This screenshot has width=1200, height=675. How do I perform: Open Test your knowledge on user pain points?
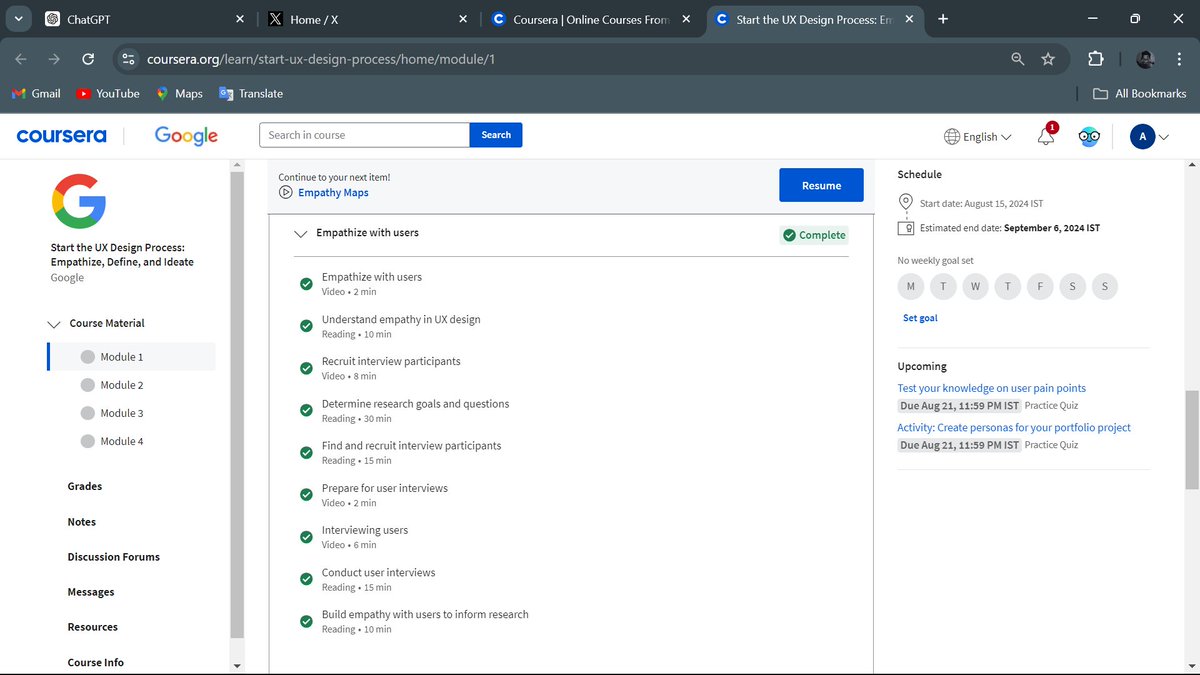coord(991,388)
